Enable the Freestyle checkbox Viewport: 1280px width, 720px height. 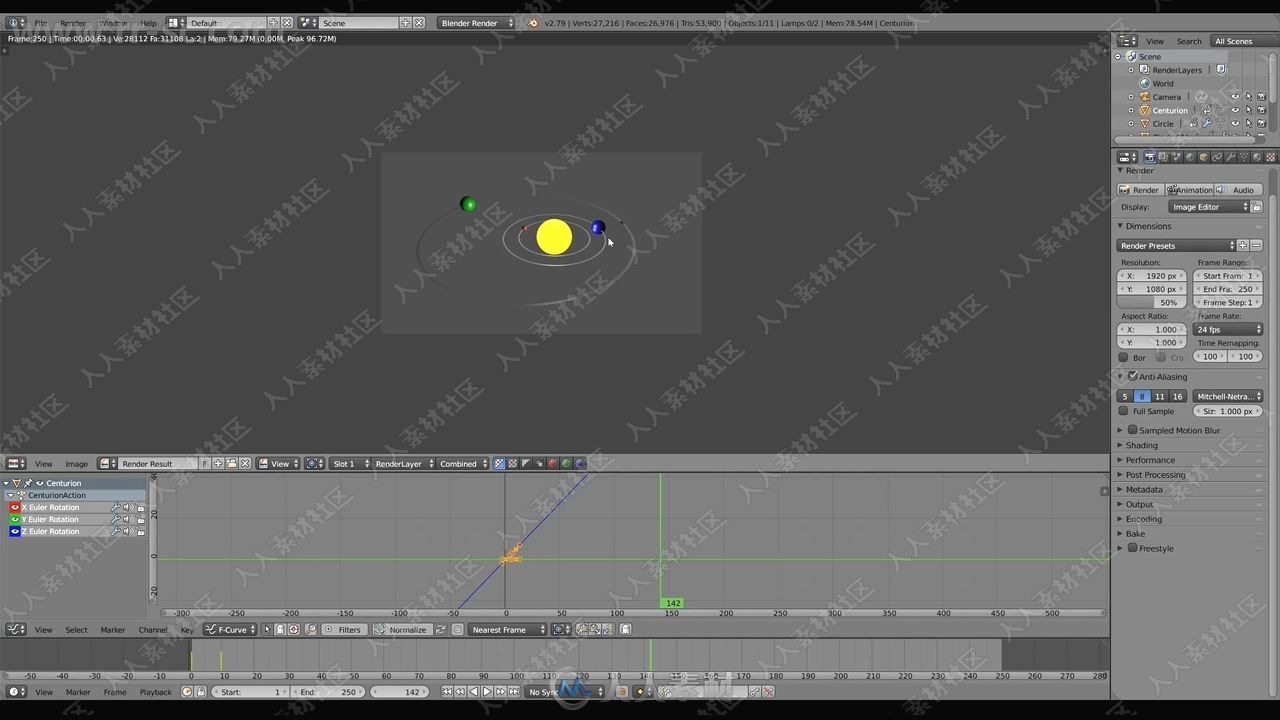pyautogui.click(x=1133, y=548)
